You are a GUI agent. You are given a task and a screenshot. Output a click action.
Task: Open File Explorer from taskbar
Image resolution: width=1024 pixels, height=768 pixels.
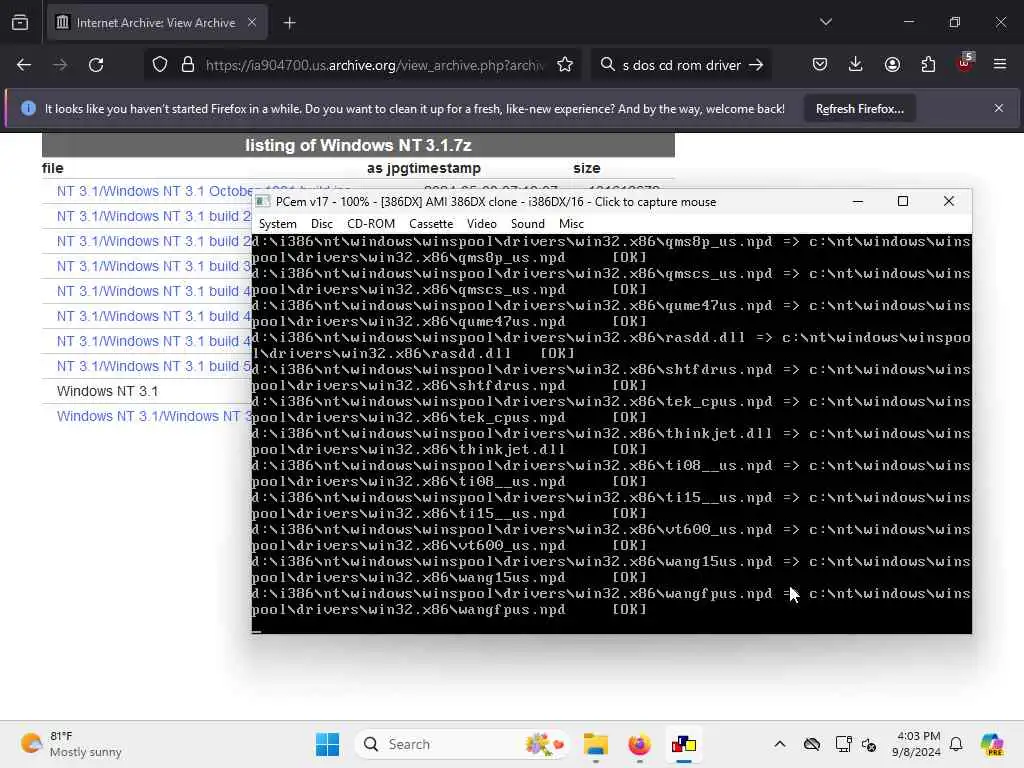click(x=596, y=744)
